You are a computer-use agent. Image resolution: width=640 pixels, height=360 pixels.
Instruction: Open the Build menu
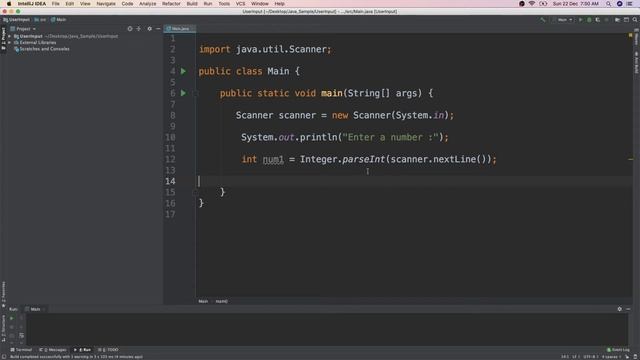coord(192,4)
